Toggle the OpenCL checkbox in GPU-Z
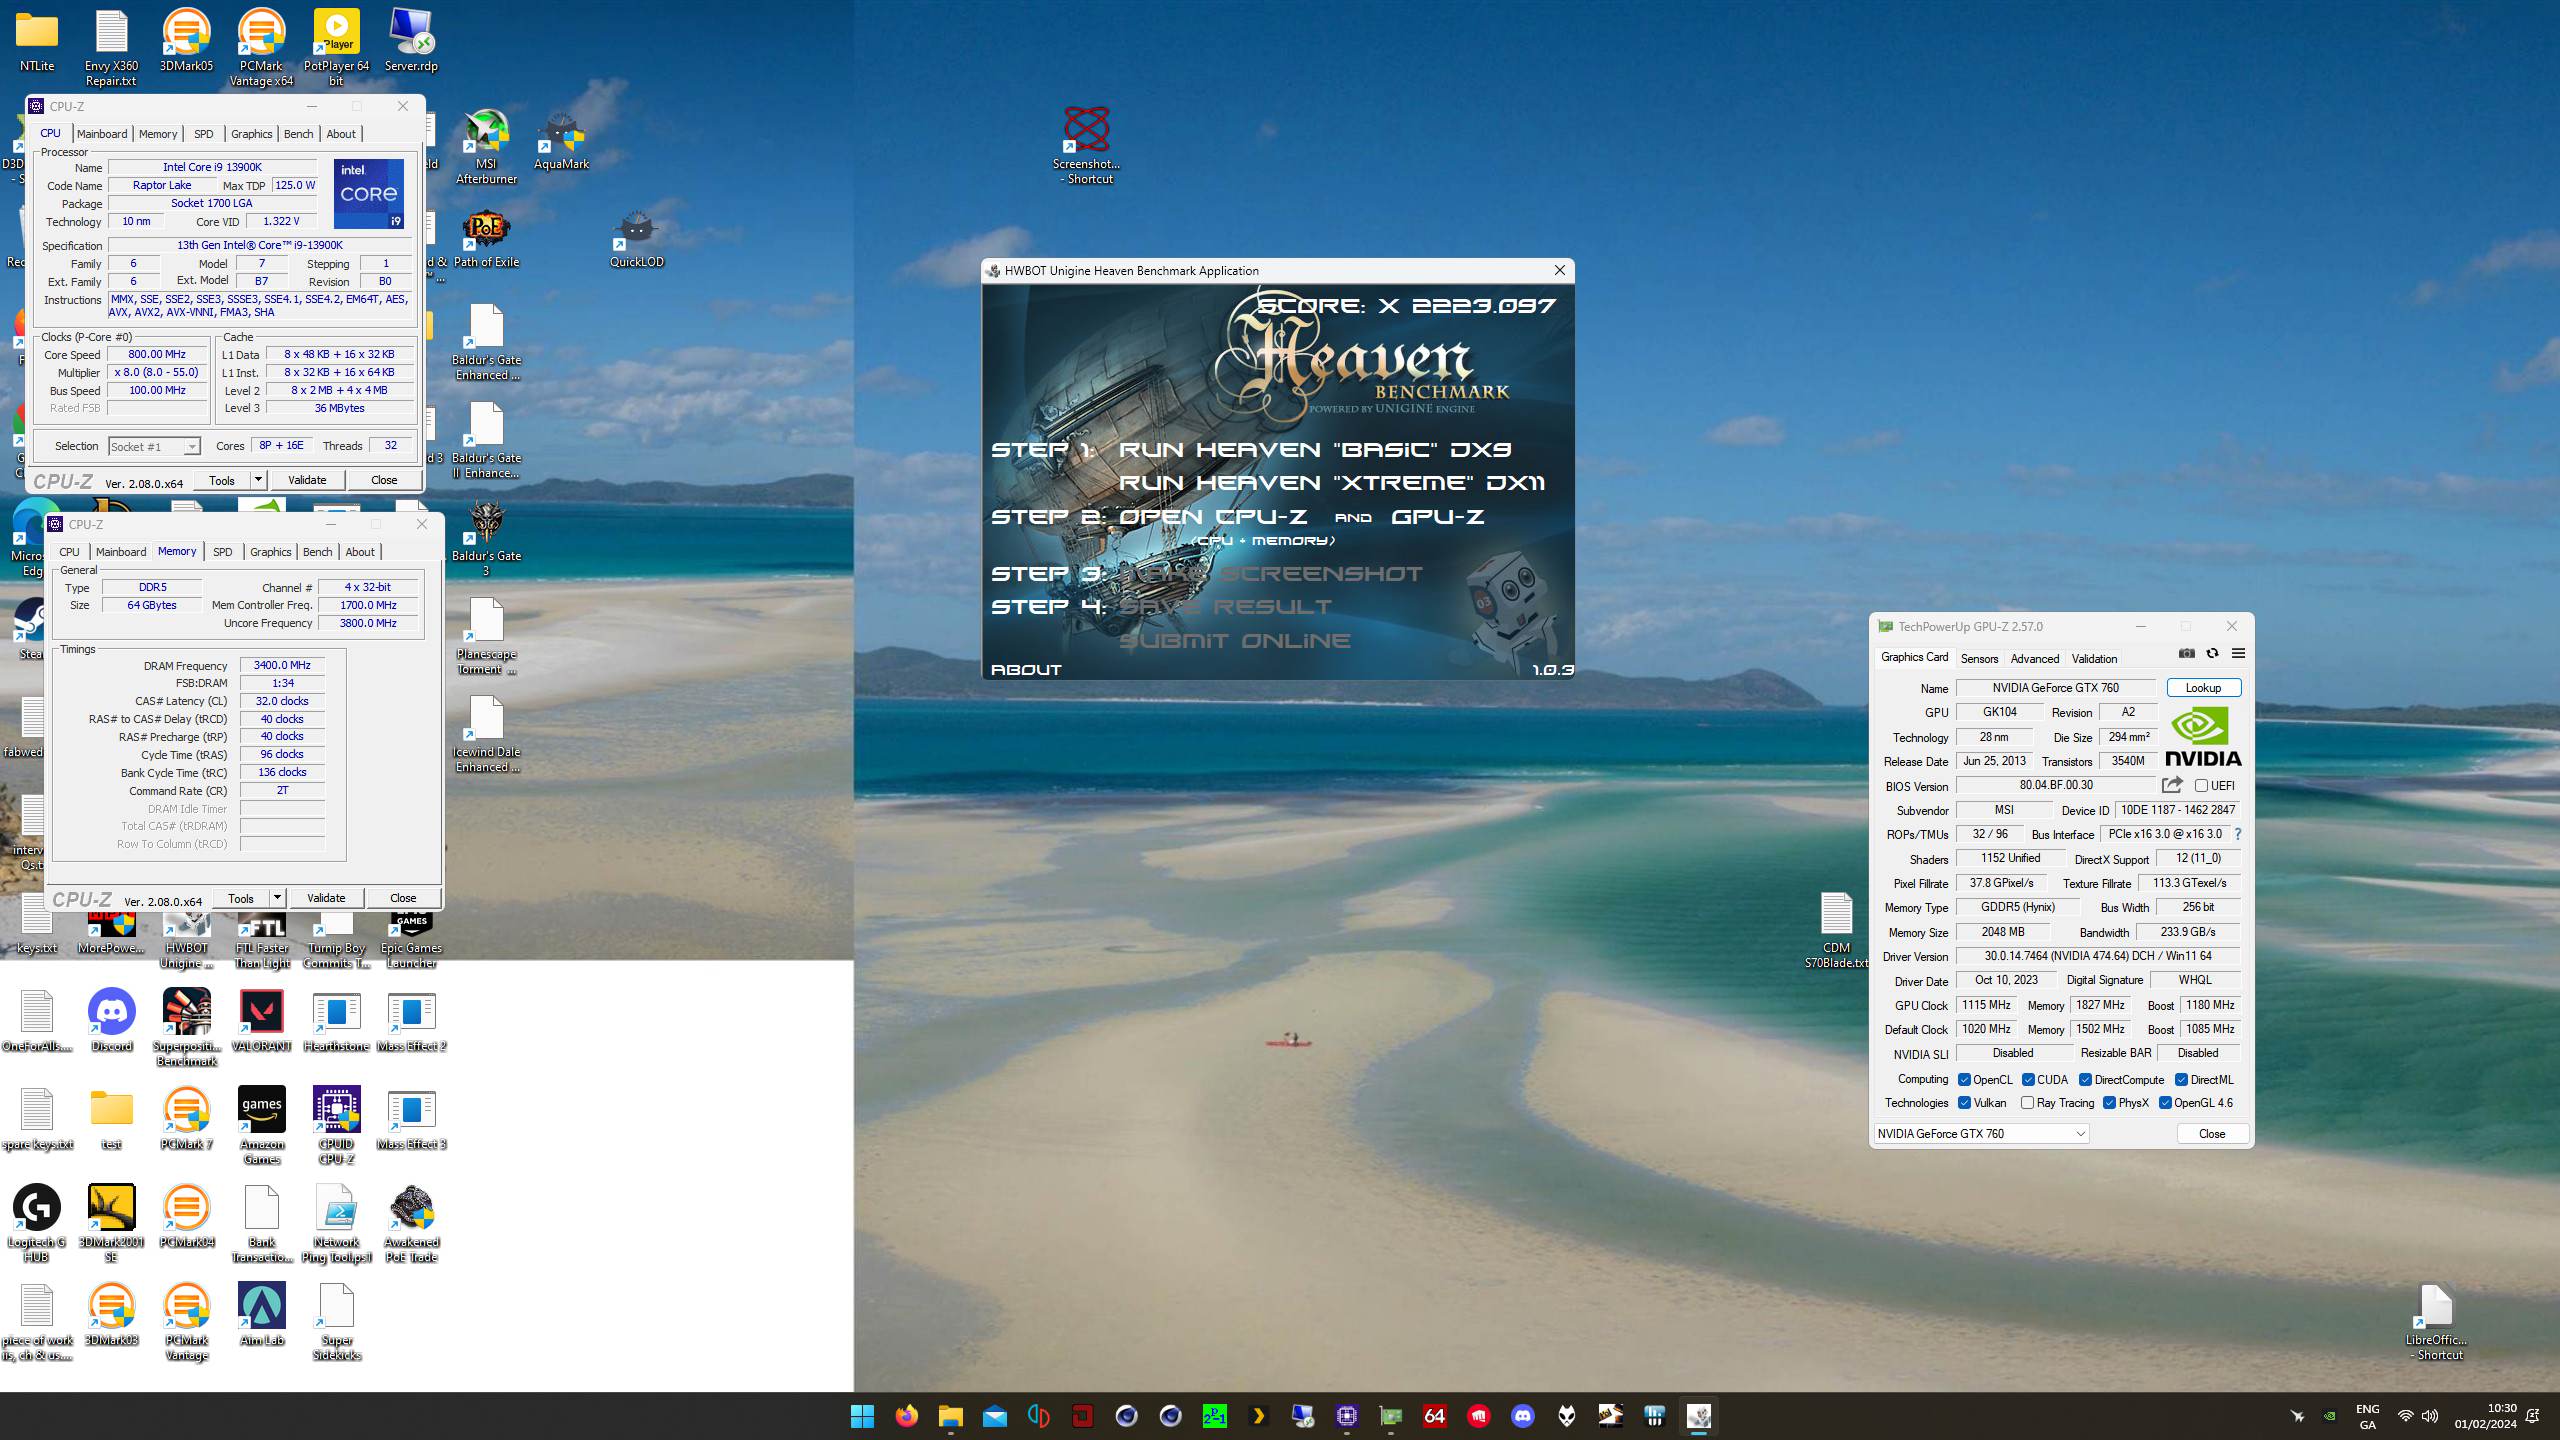This screenshot has width=2560, height=1440. pos(1964,1080)
